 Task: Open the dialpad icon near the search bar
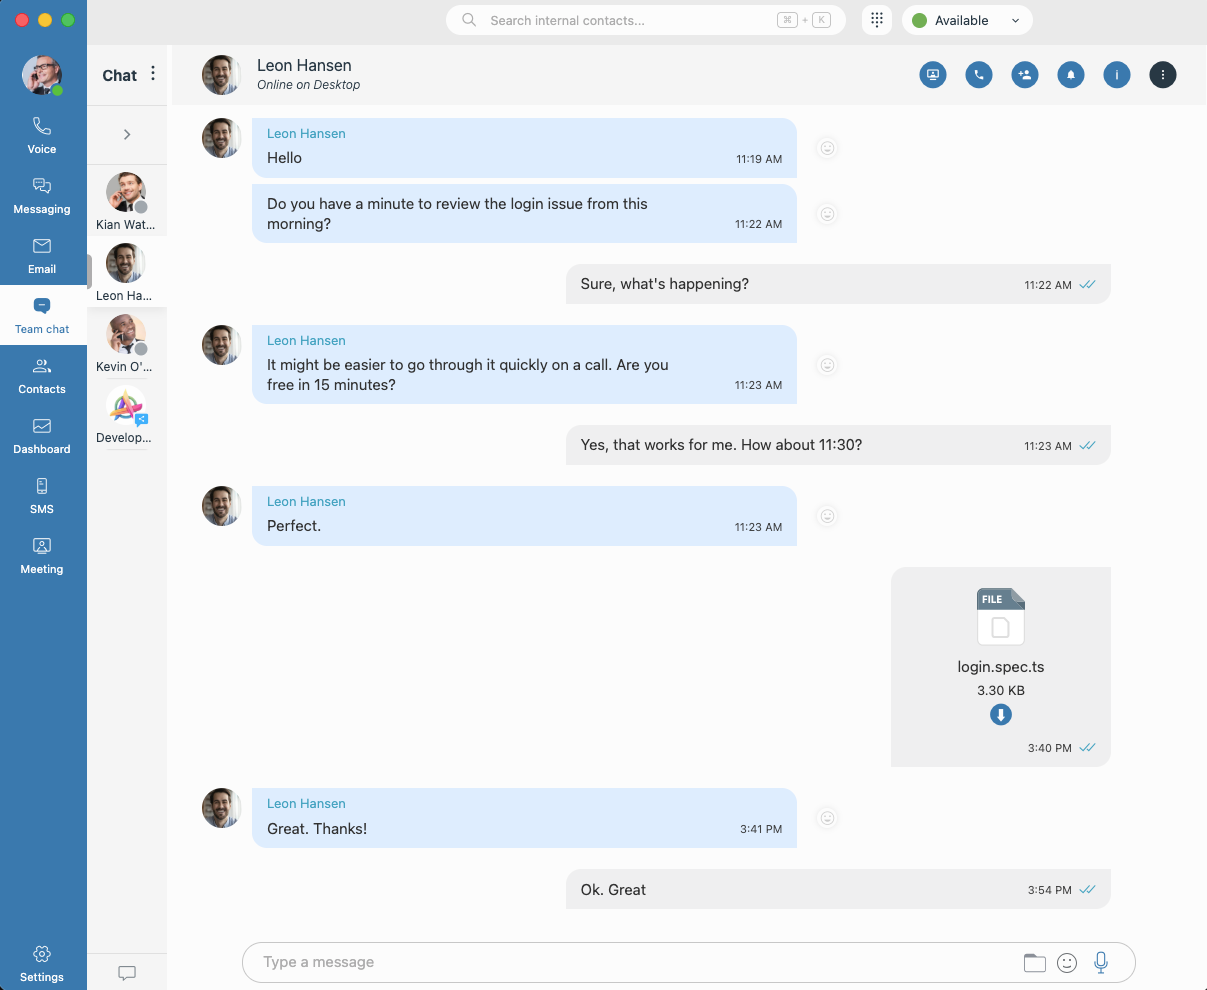click(876, 20)
